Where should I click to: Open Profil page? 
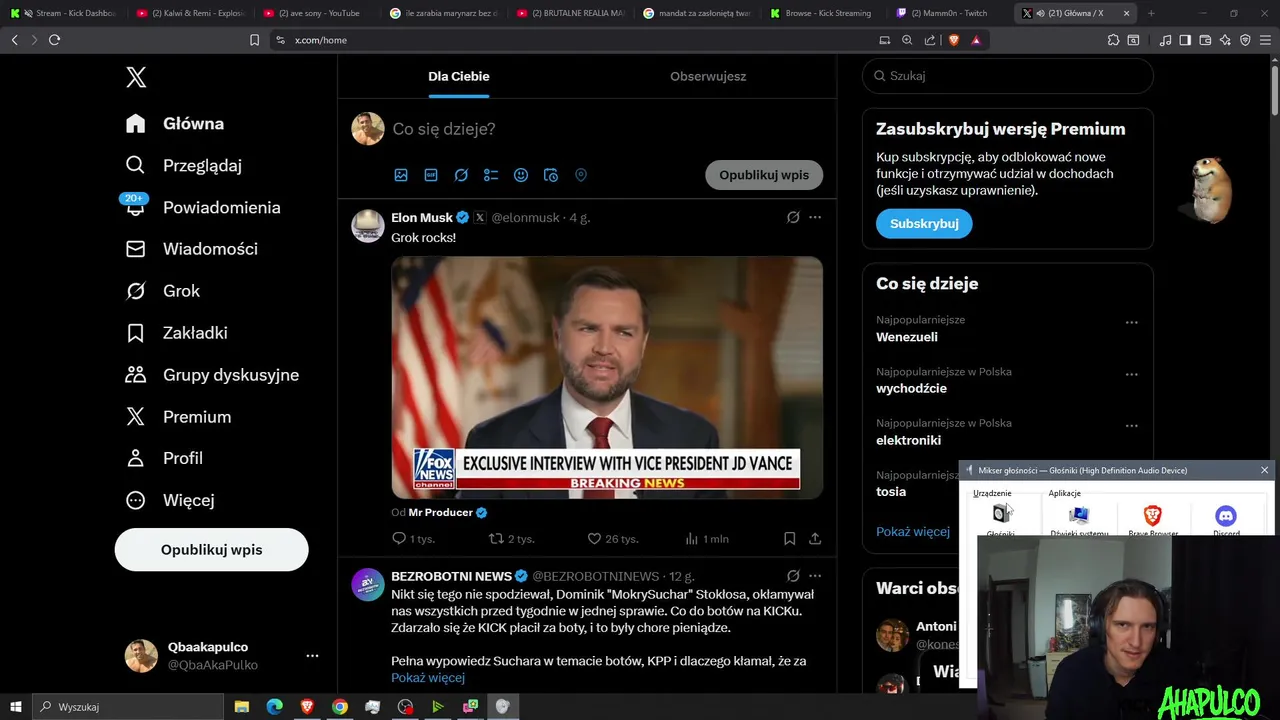pyautogui.click(x=164, y=458)
